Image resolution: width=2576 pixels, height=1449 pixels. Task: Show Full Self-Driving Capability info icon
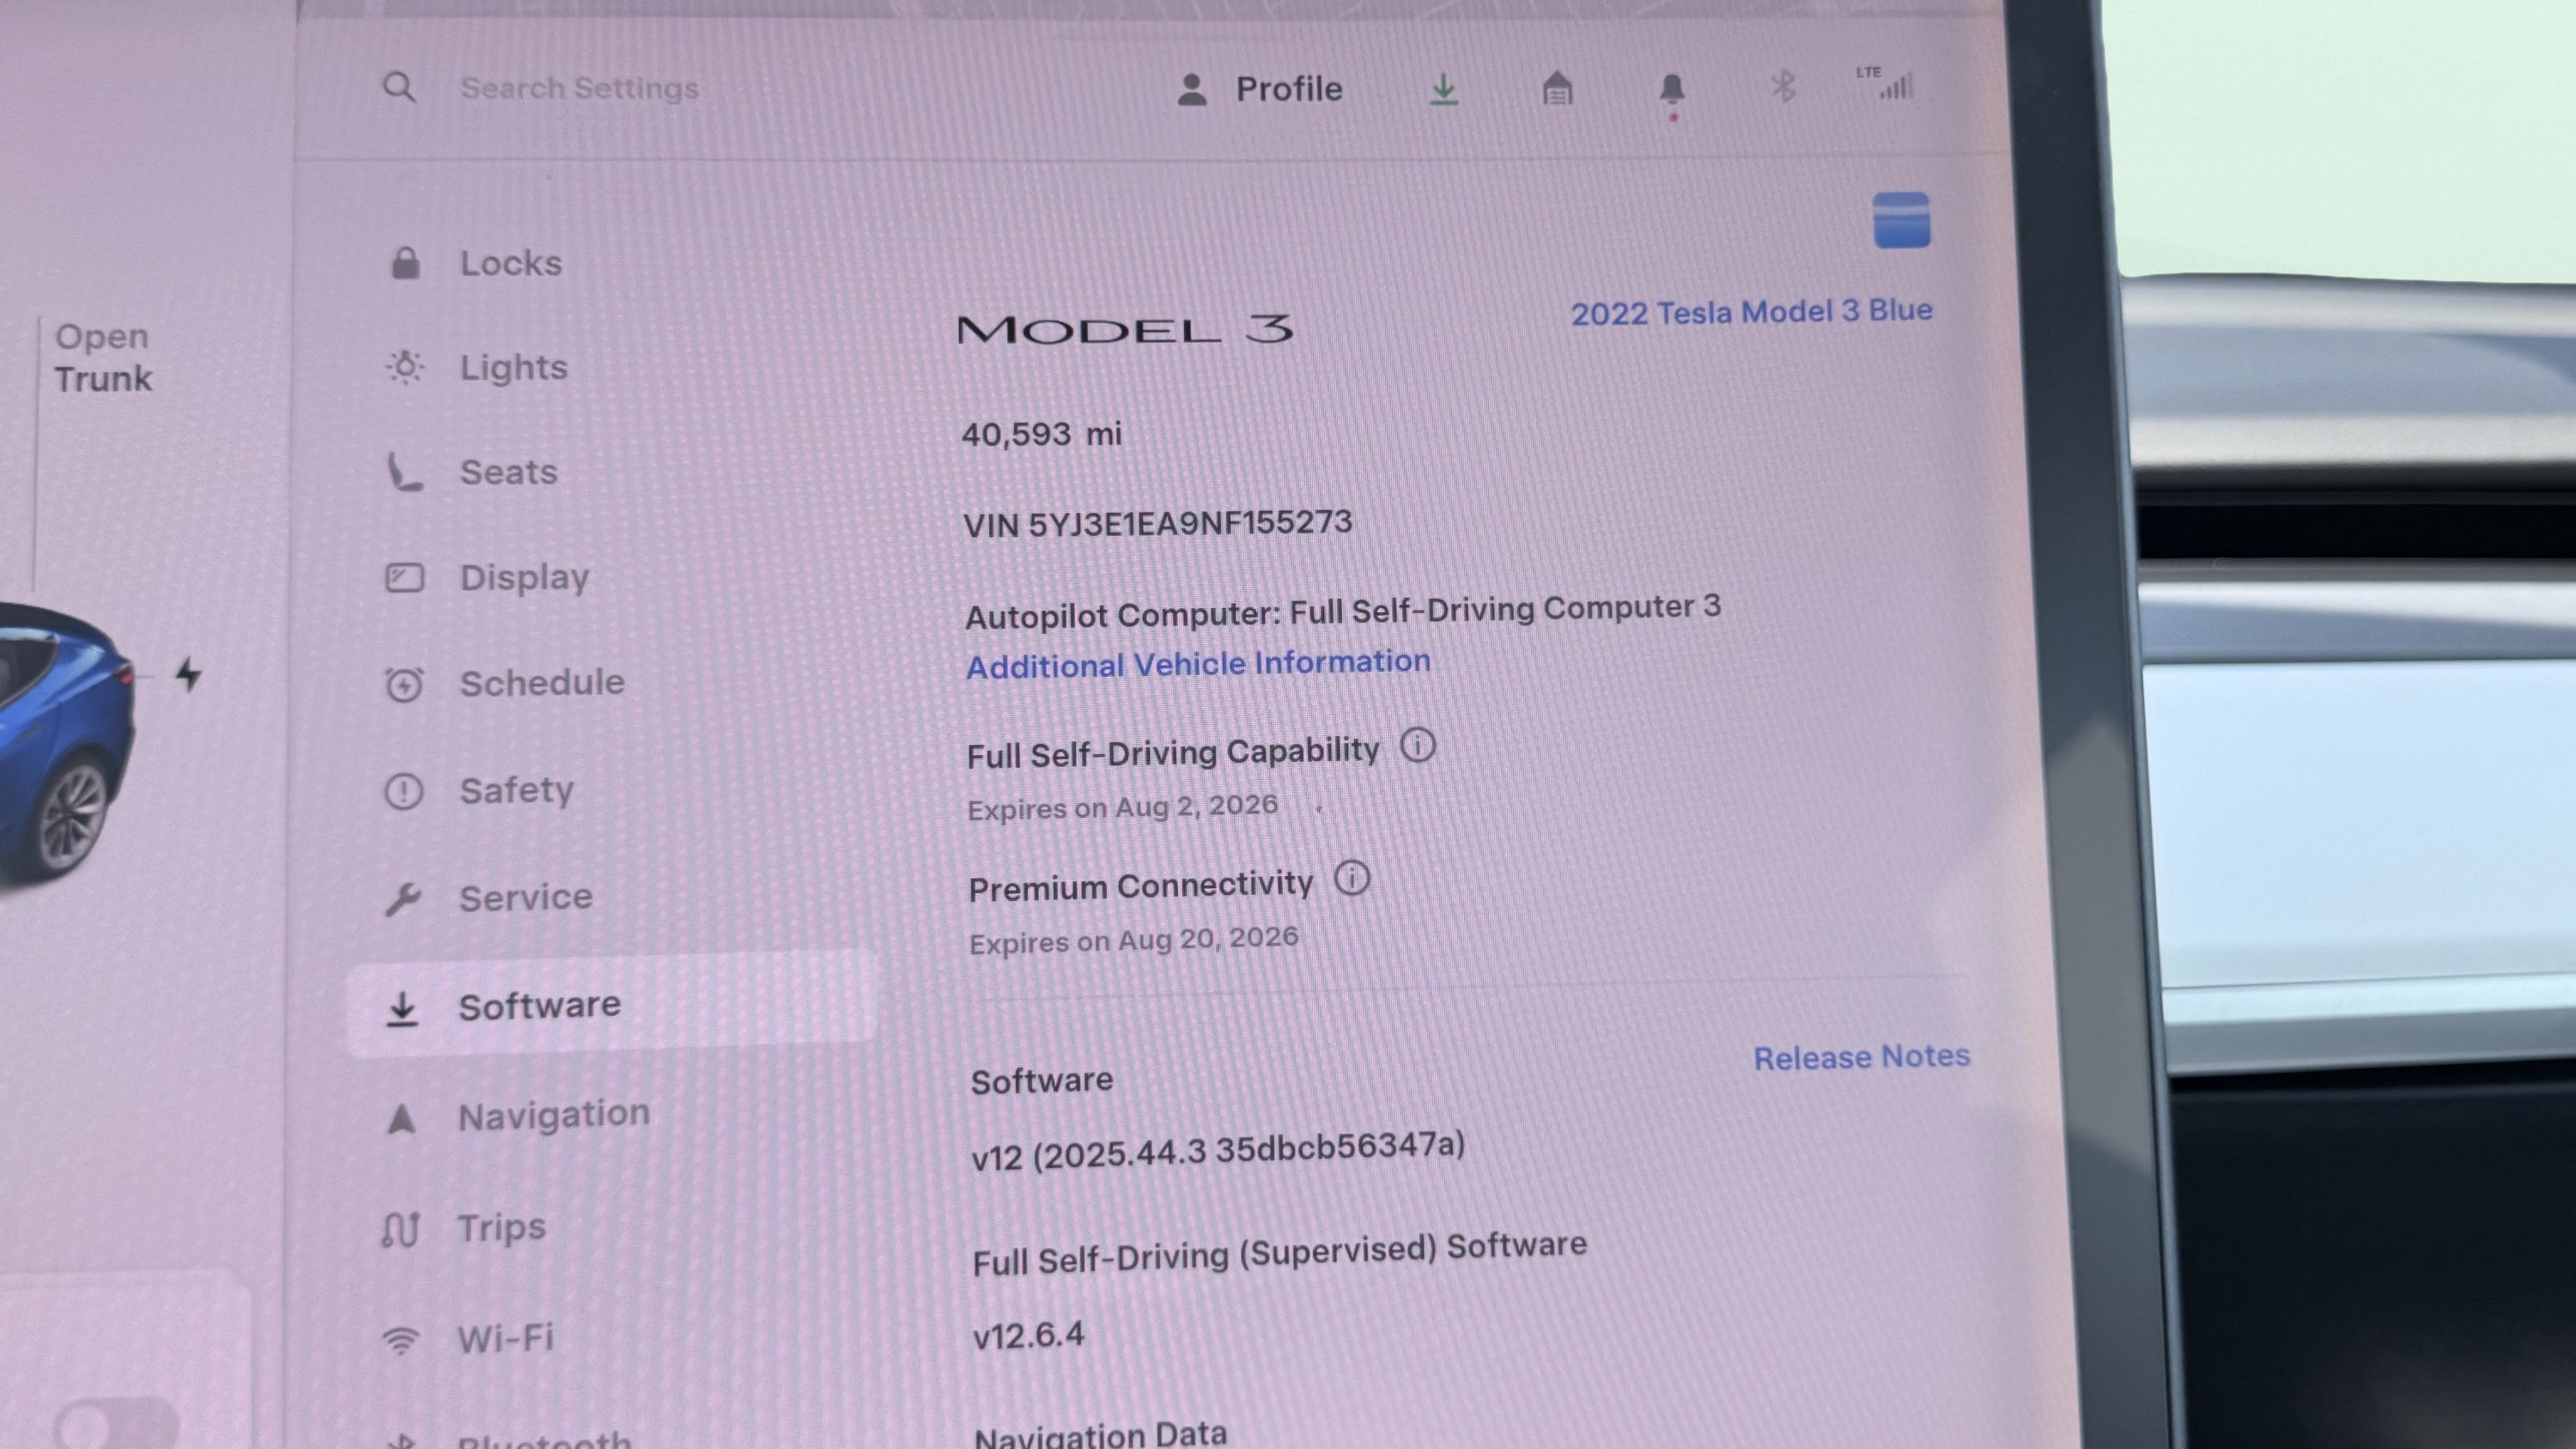[1417, 745]
